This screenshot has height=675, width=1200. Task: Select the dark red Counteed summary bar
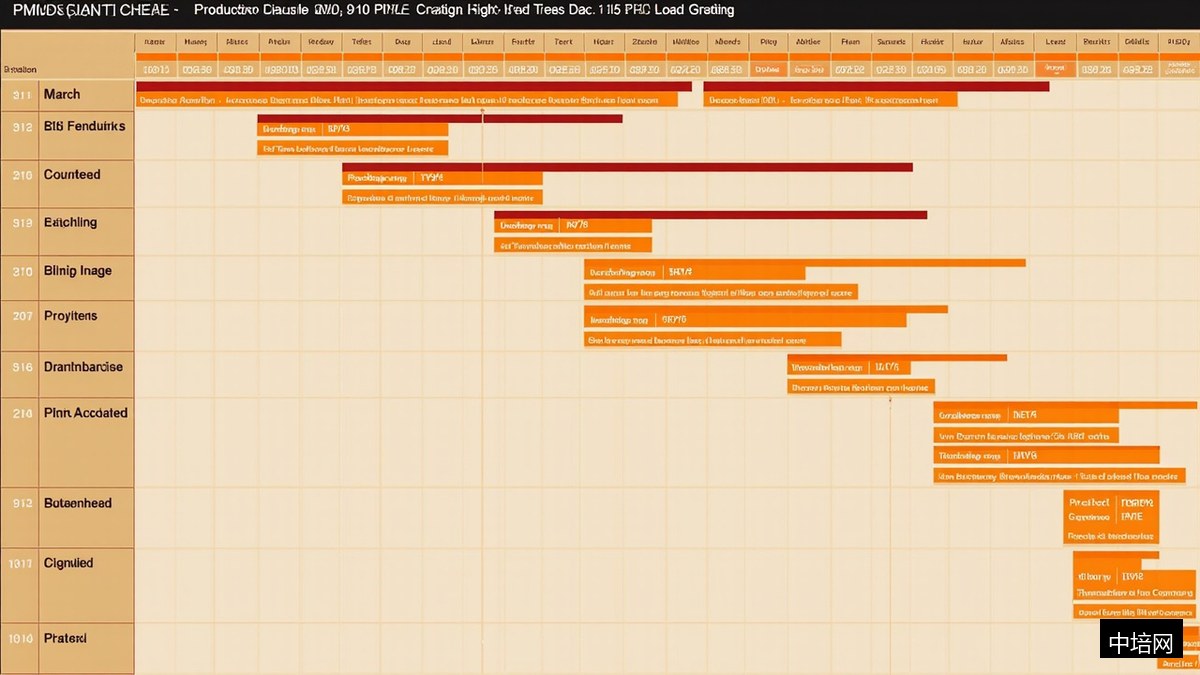pyautogui.click(x=627, y=167)
